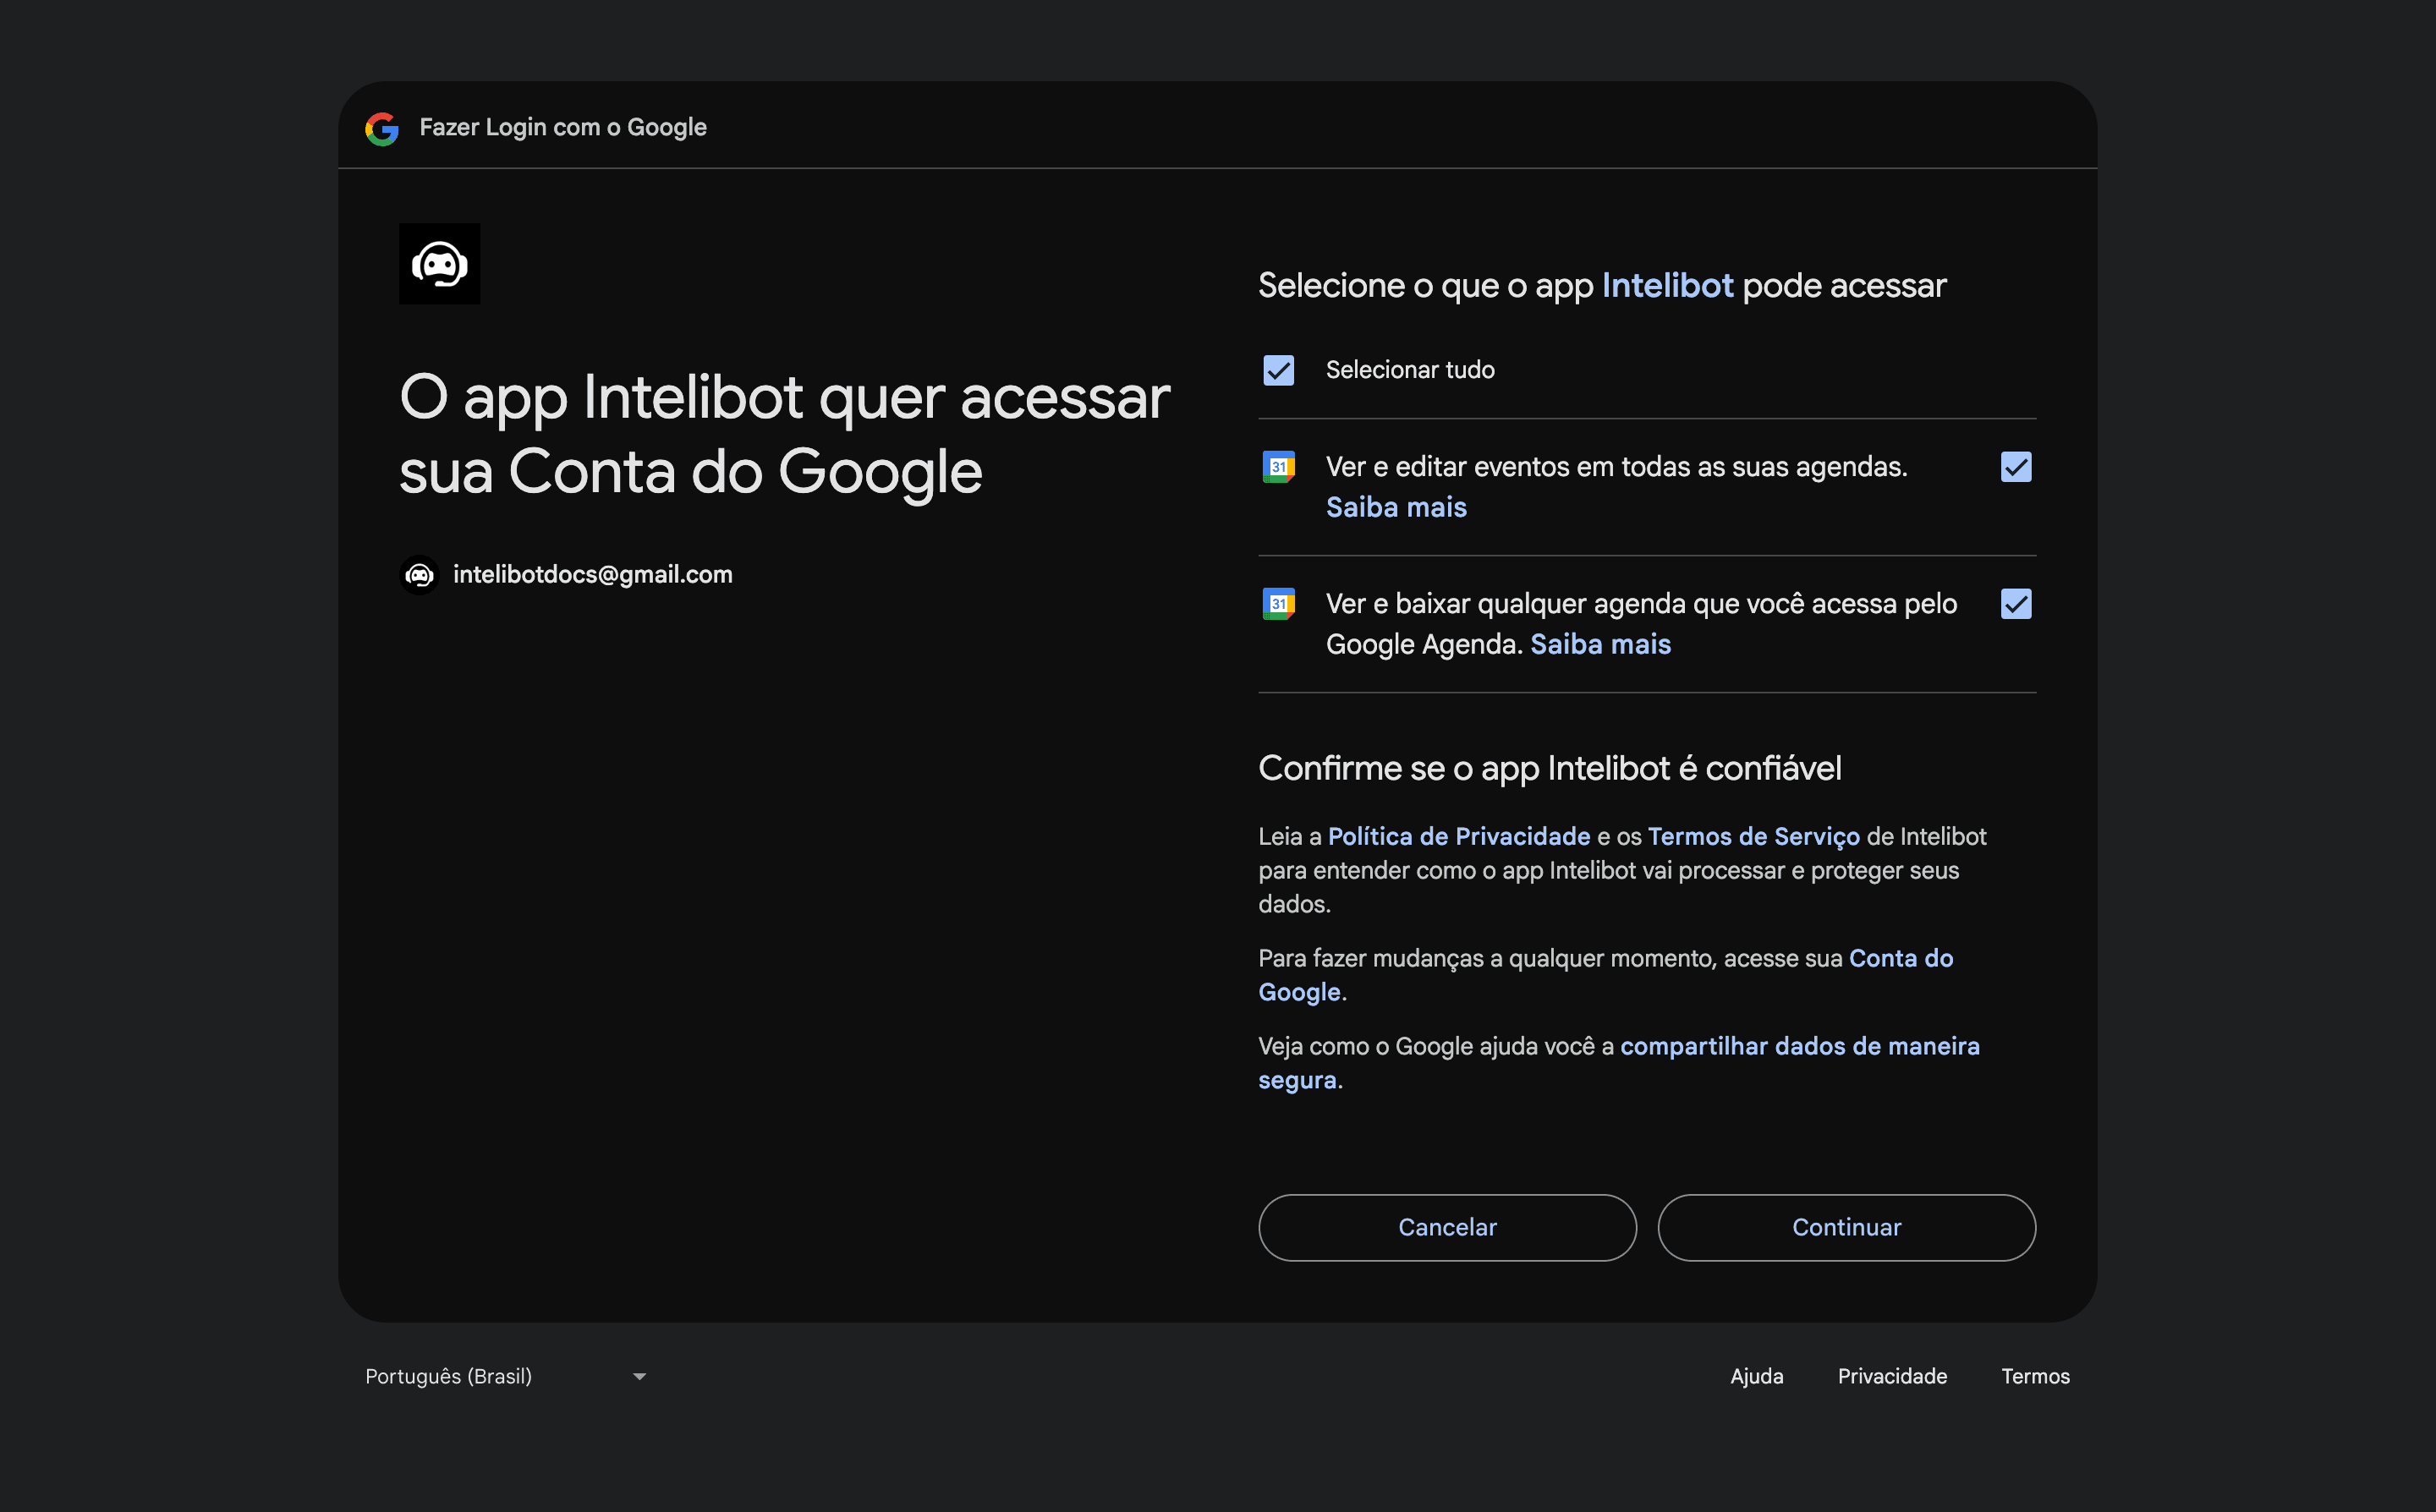Click the Privacidade footer link
The height and width of the screenshot is (1512, 2436).
(x=1892, y=1377)
